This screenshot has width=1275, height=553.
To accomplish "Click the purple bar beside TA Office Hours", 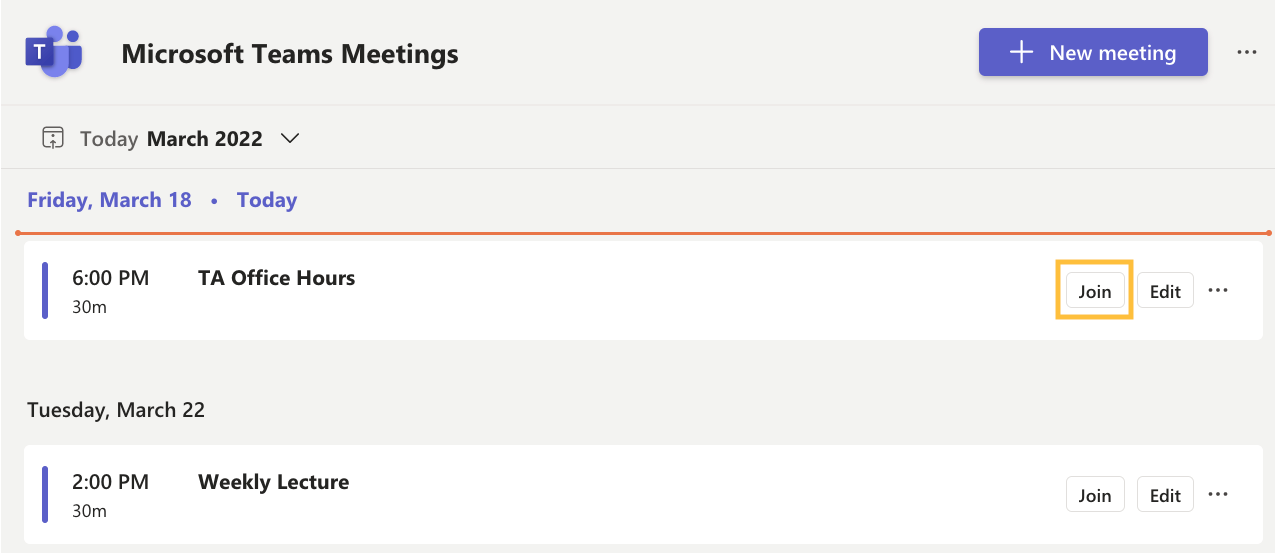I will [x=45, y=291].
